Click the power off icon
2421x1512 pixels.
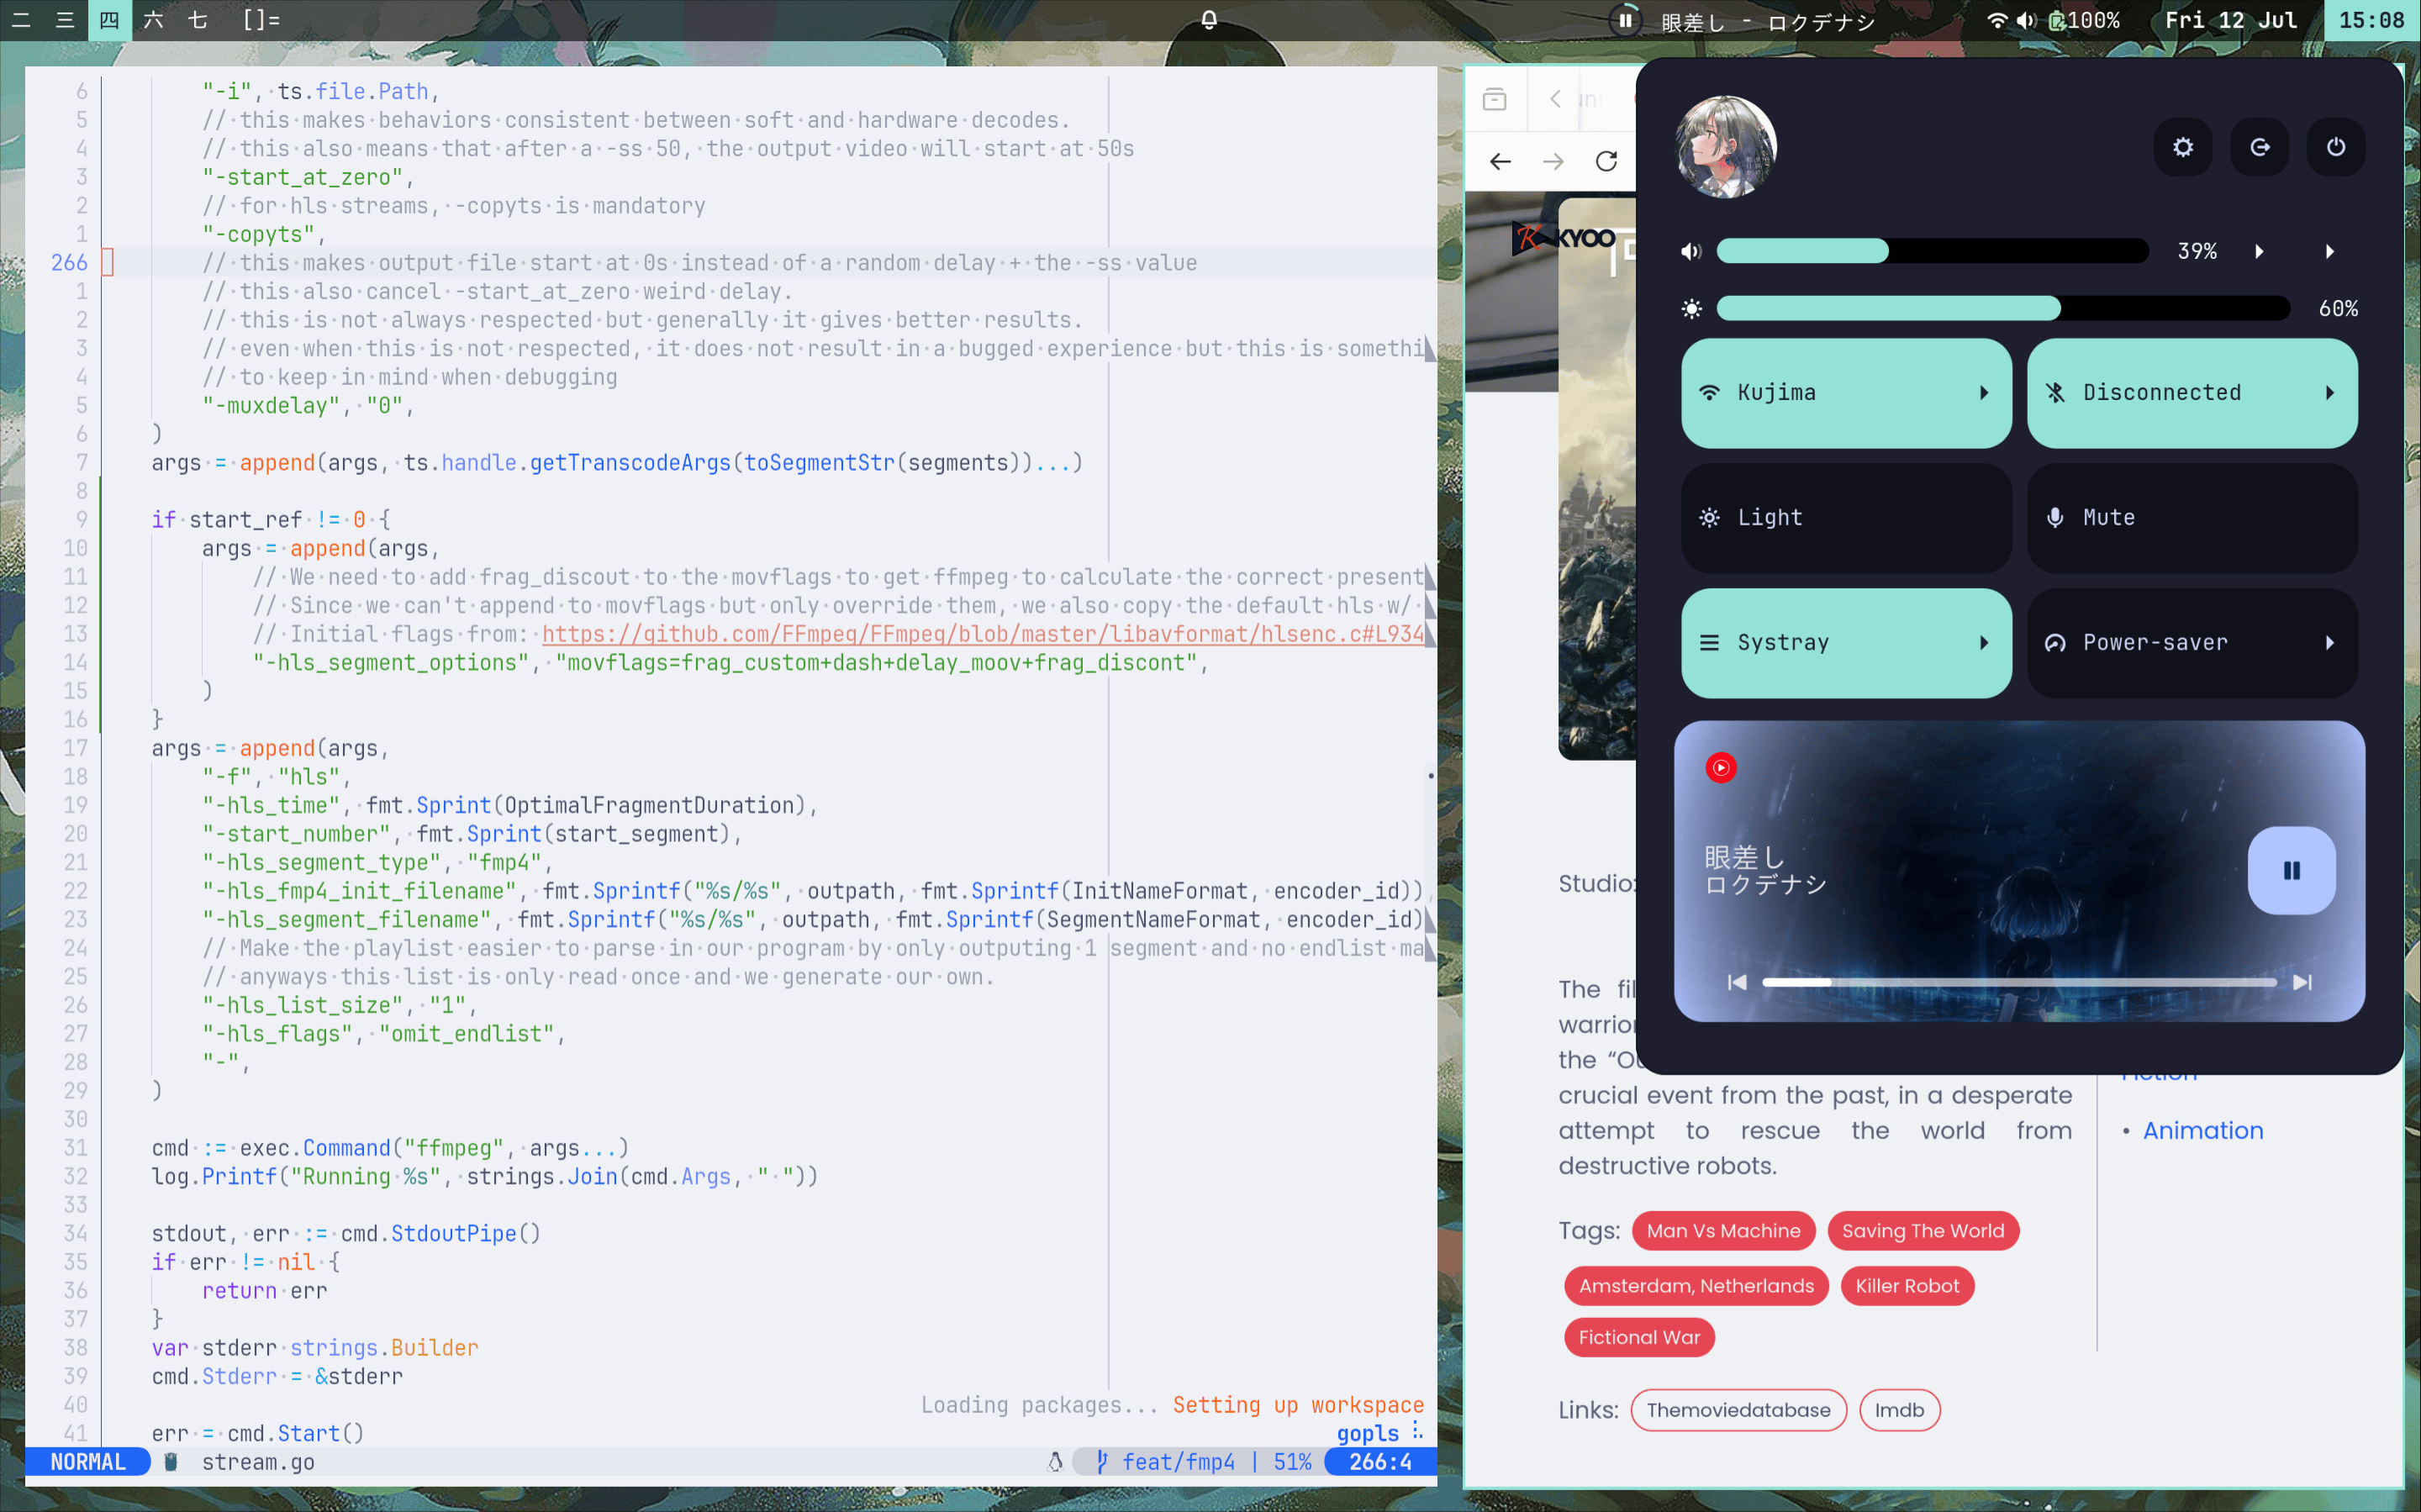click(x=2337, y=147)
